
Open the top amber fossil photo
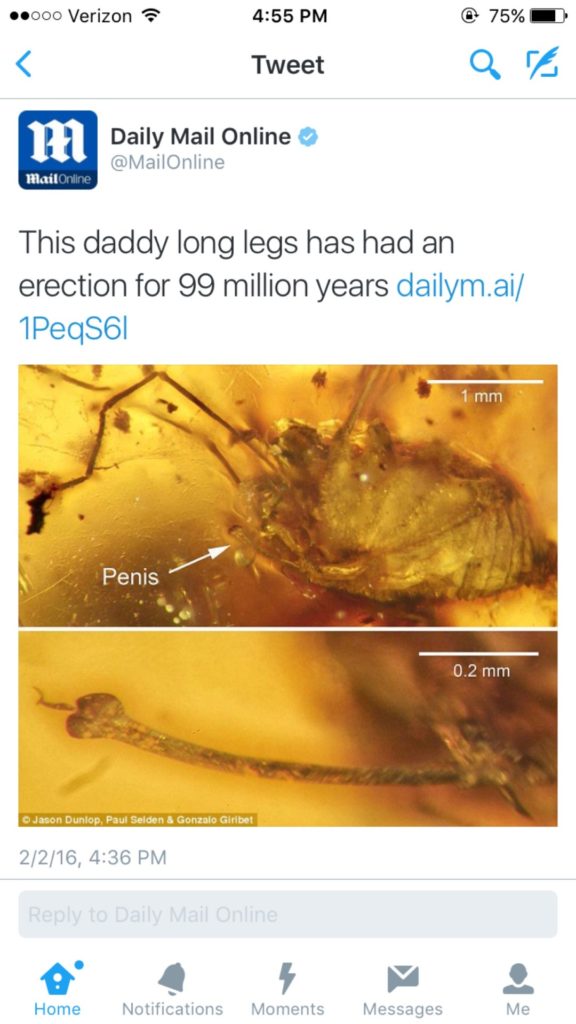[287, 496]
